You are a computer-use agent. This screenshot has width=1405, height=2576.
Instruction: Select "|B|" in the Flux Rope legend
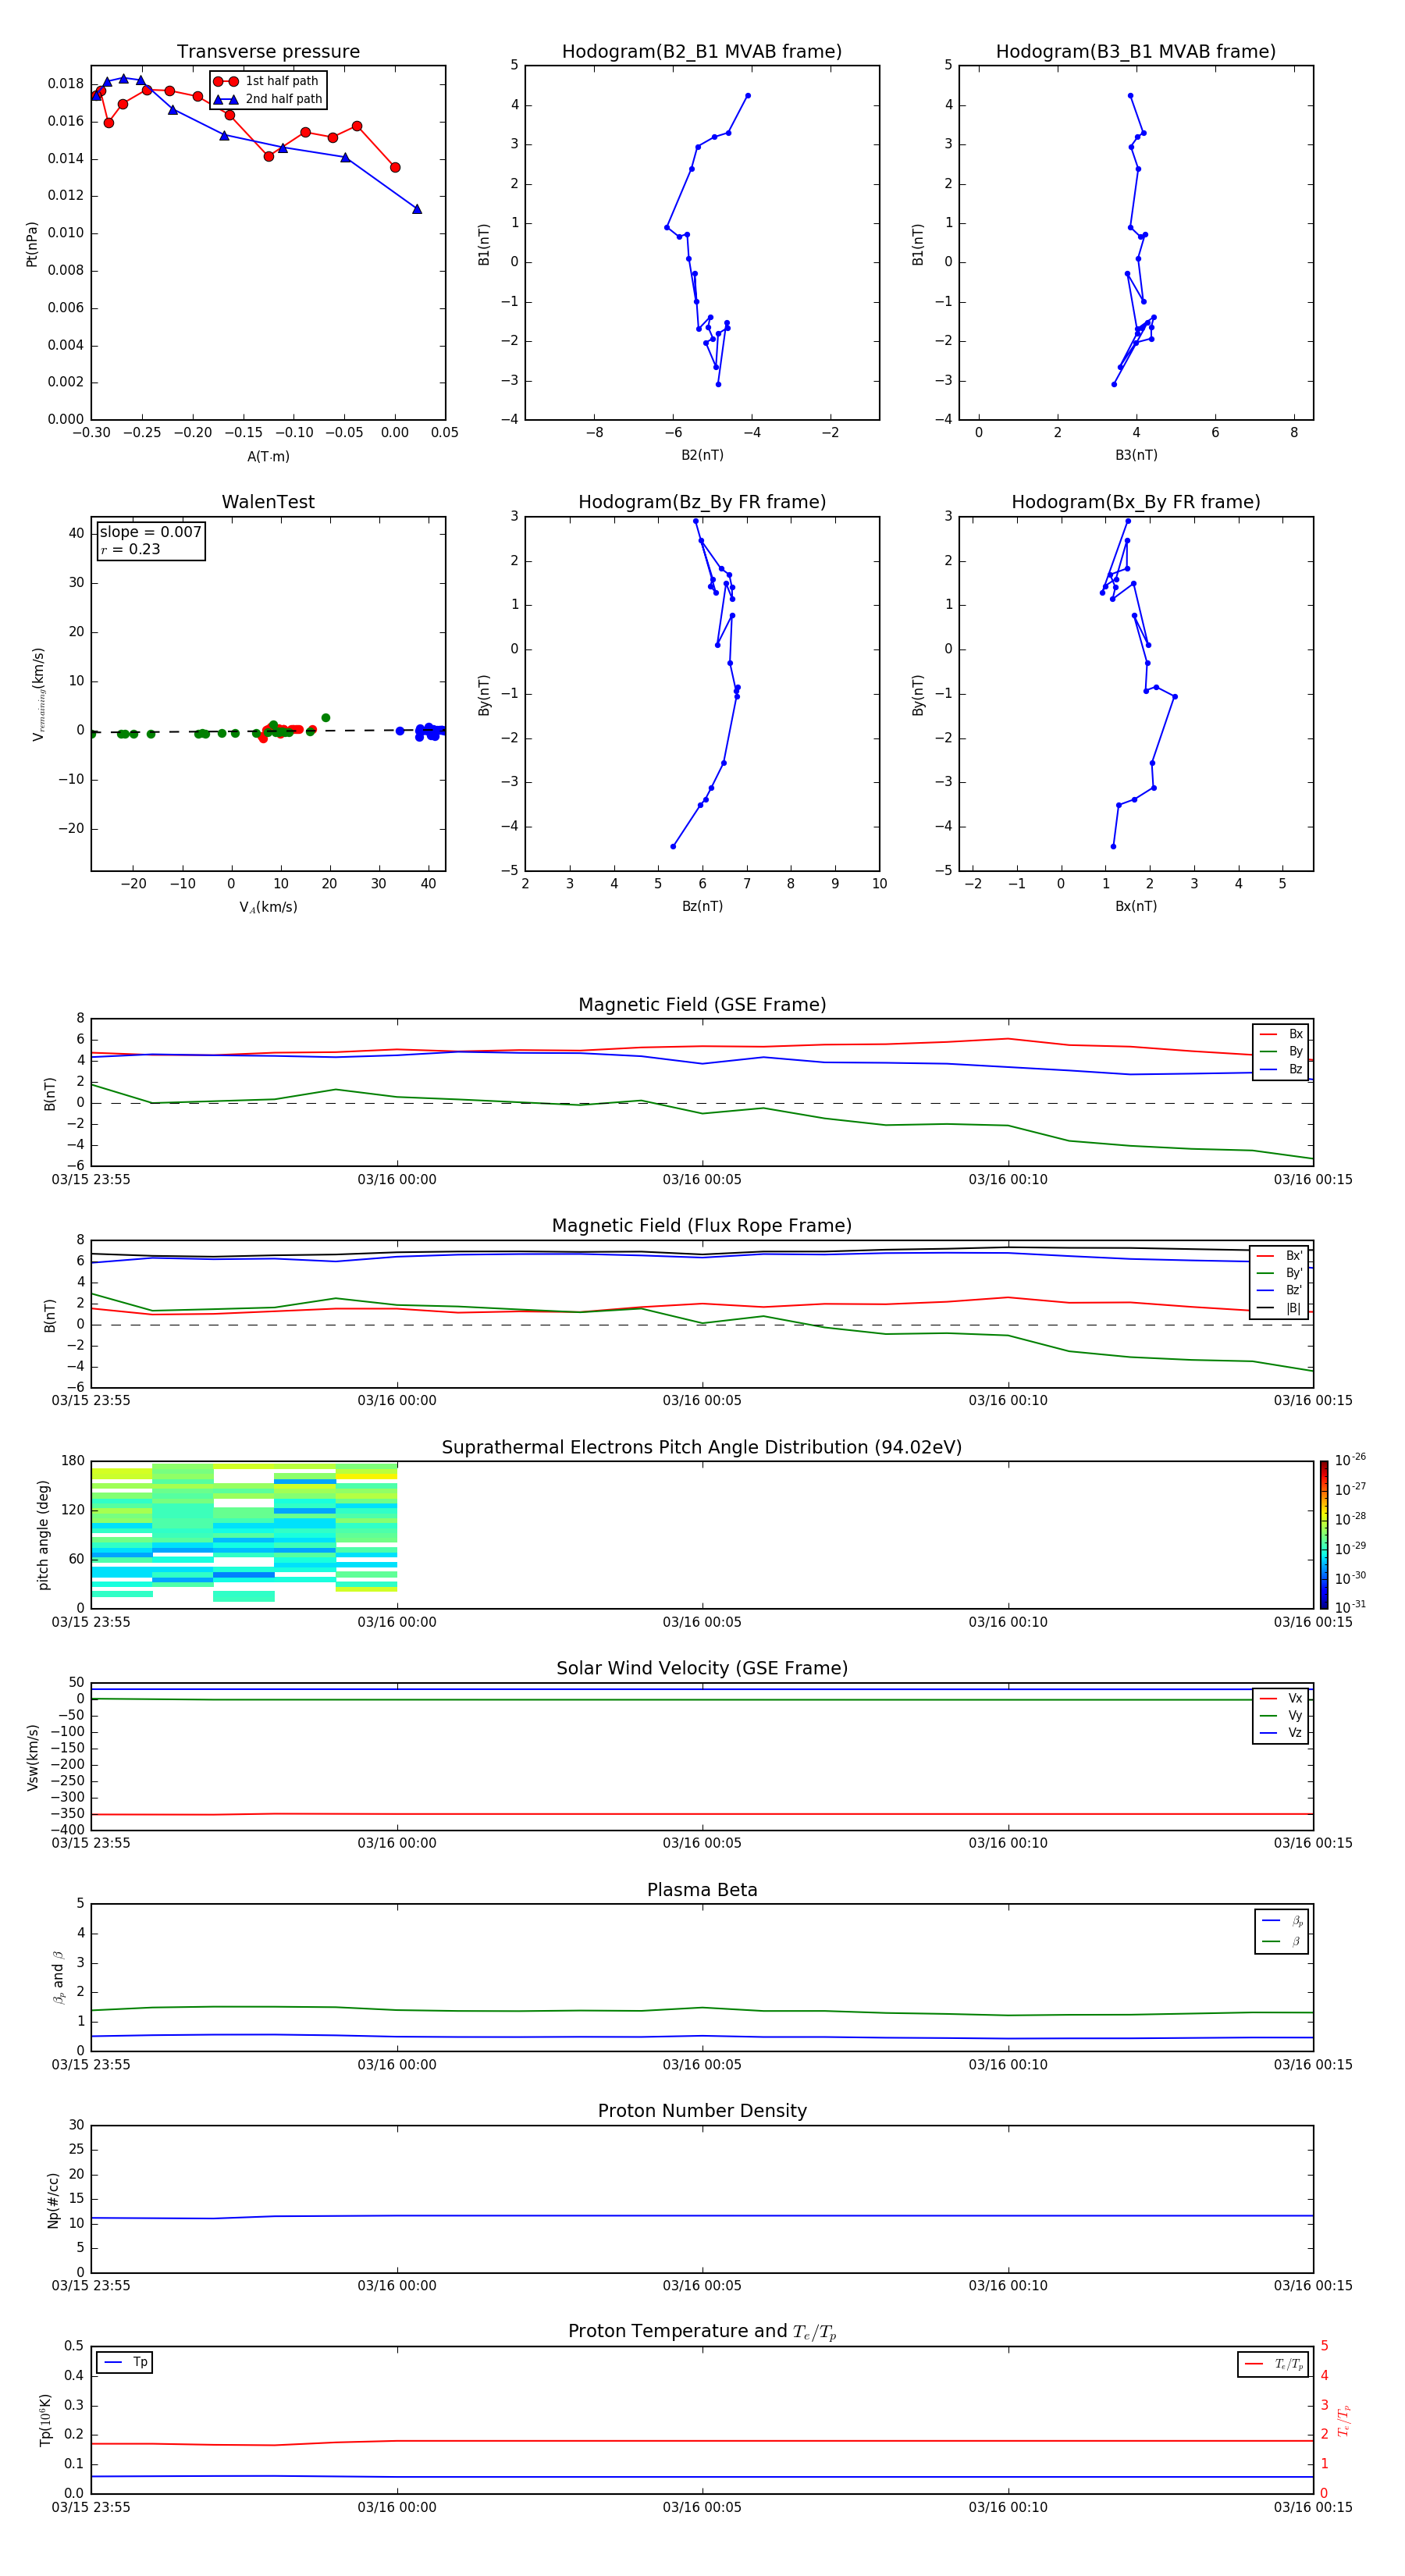coord(1280,1308)
